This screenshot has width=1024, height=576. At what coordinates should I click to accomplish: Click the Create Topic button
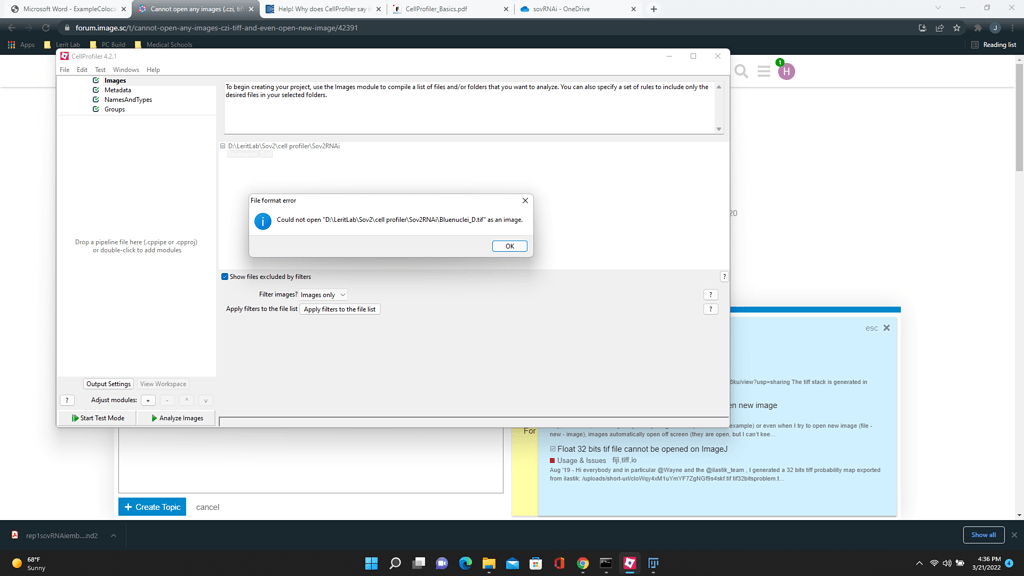[x=151, y=507]
